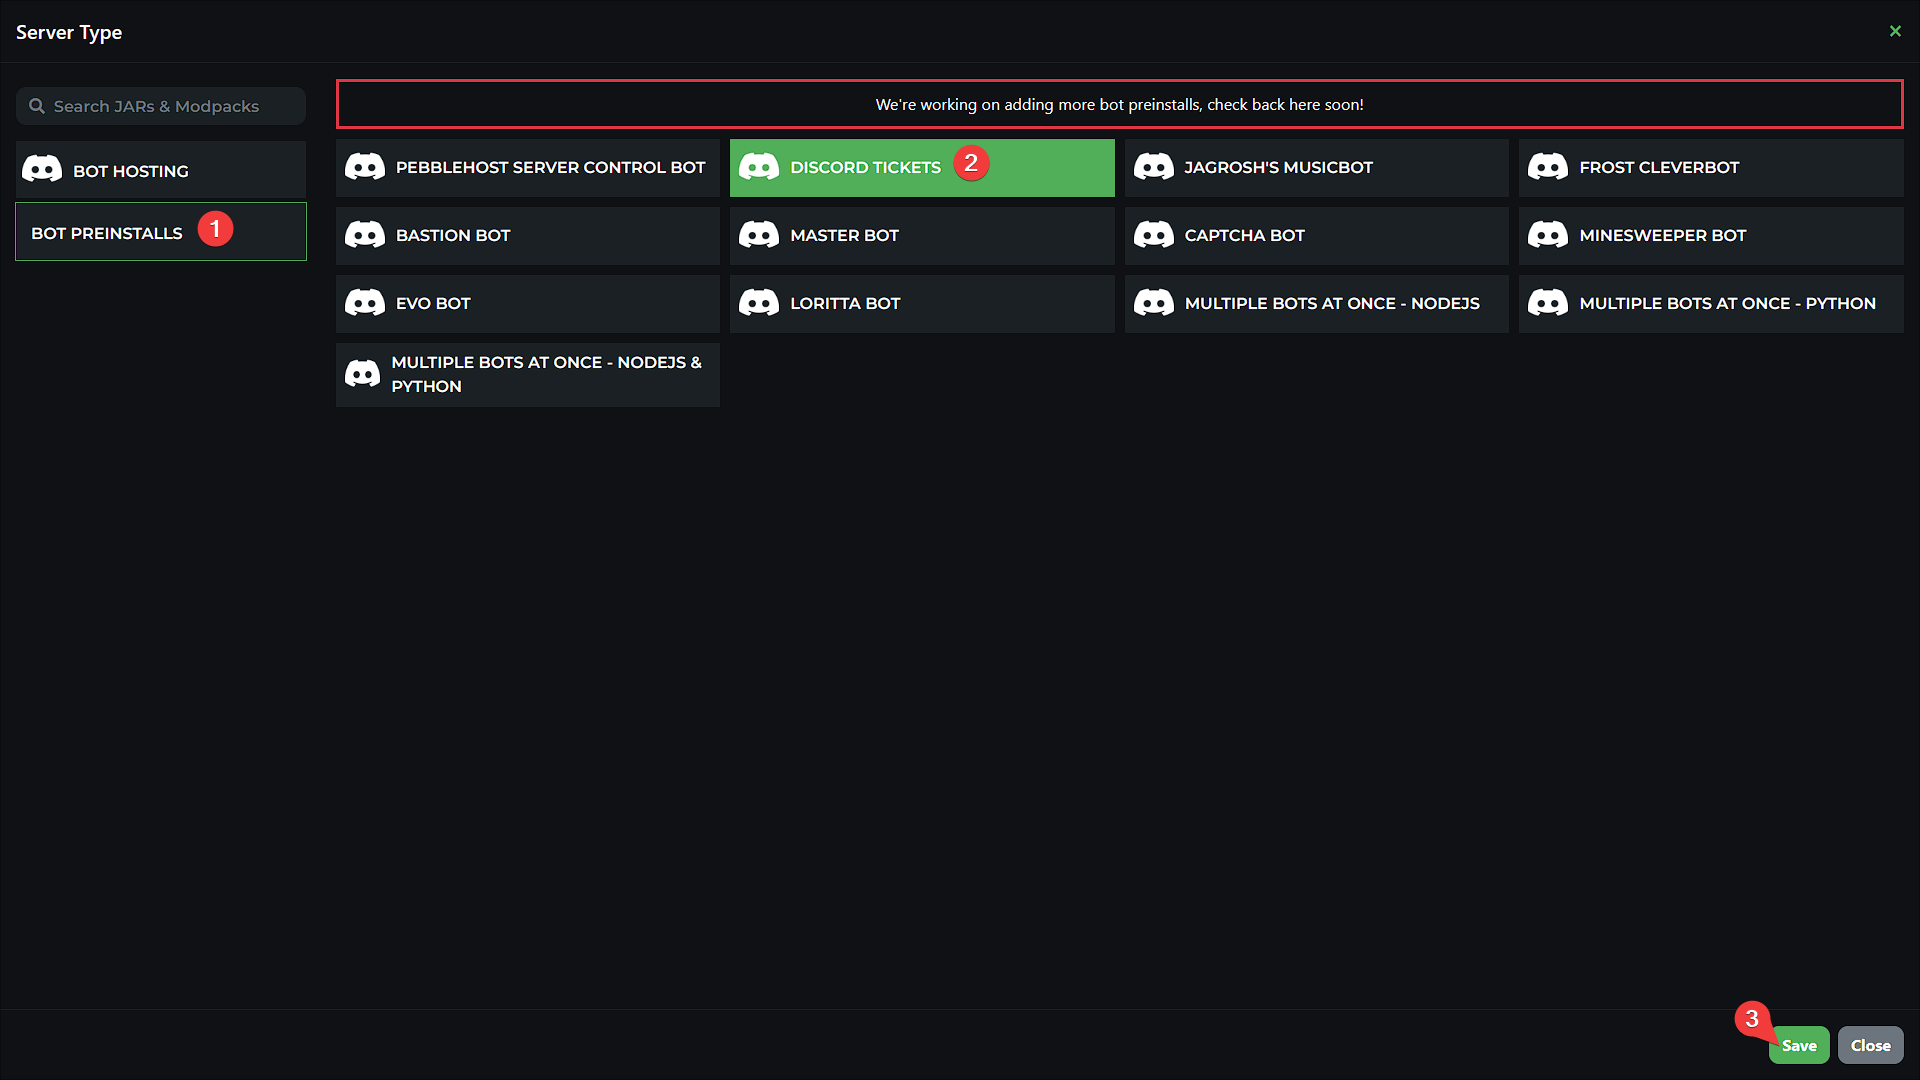Click the Discord icon on Master Bot

pos(759,235)
